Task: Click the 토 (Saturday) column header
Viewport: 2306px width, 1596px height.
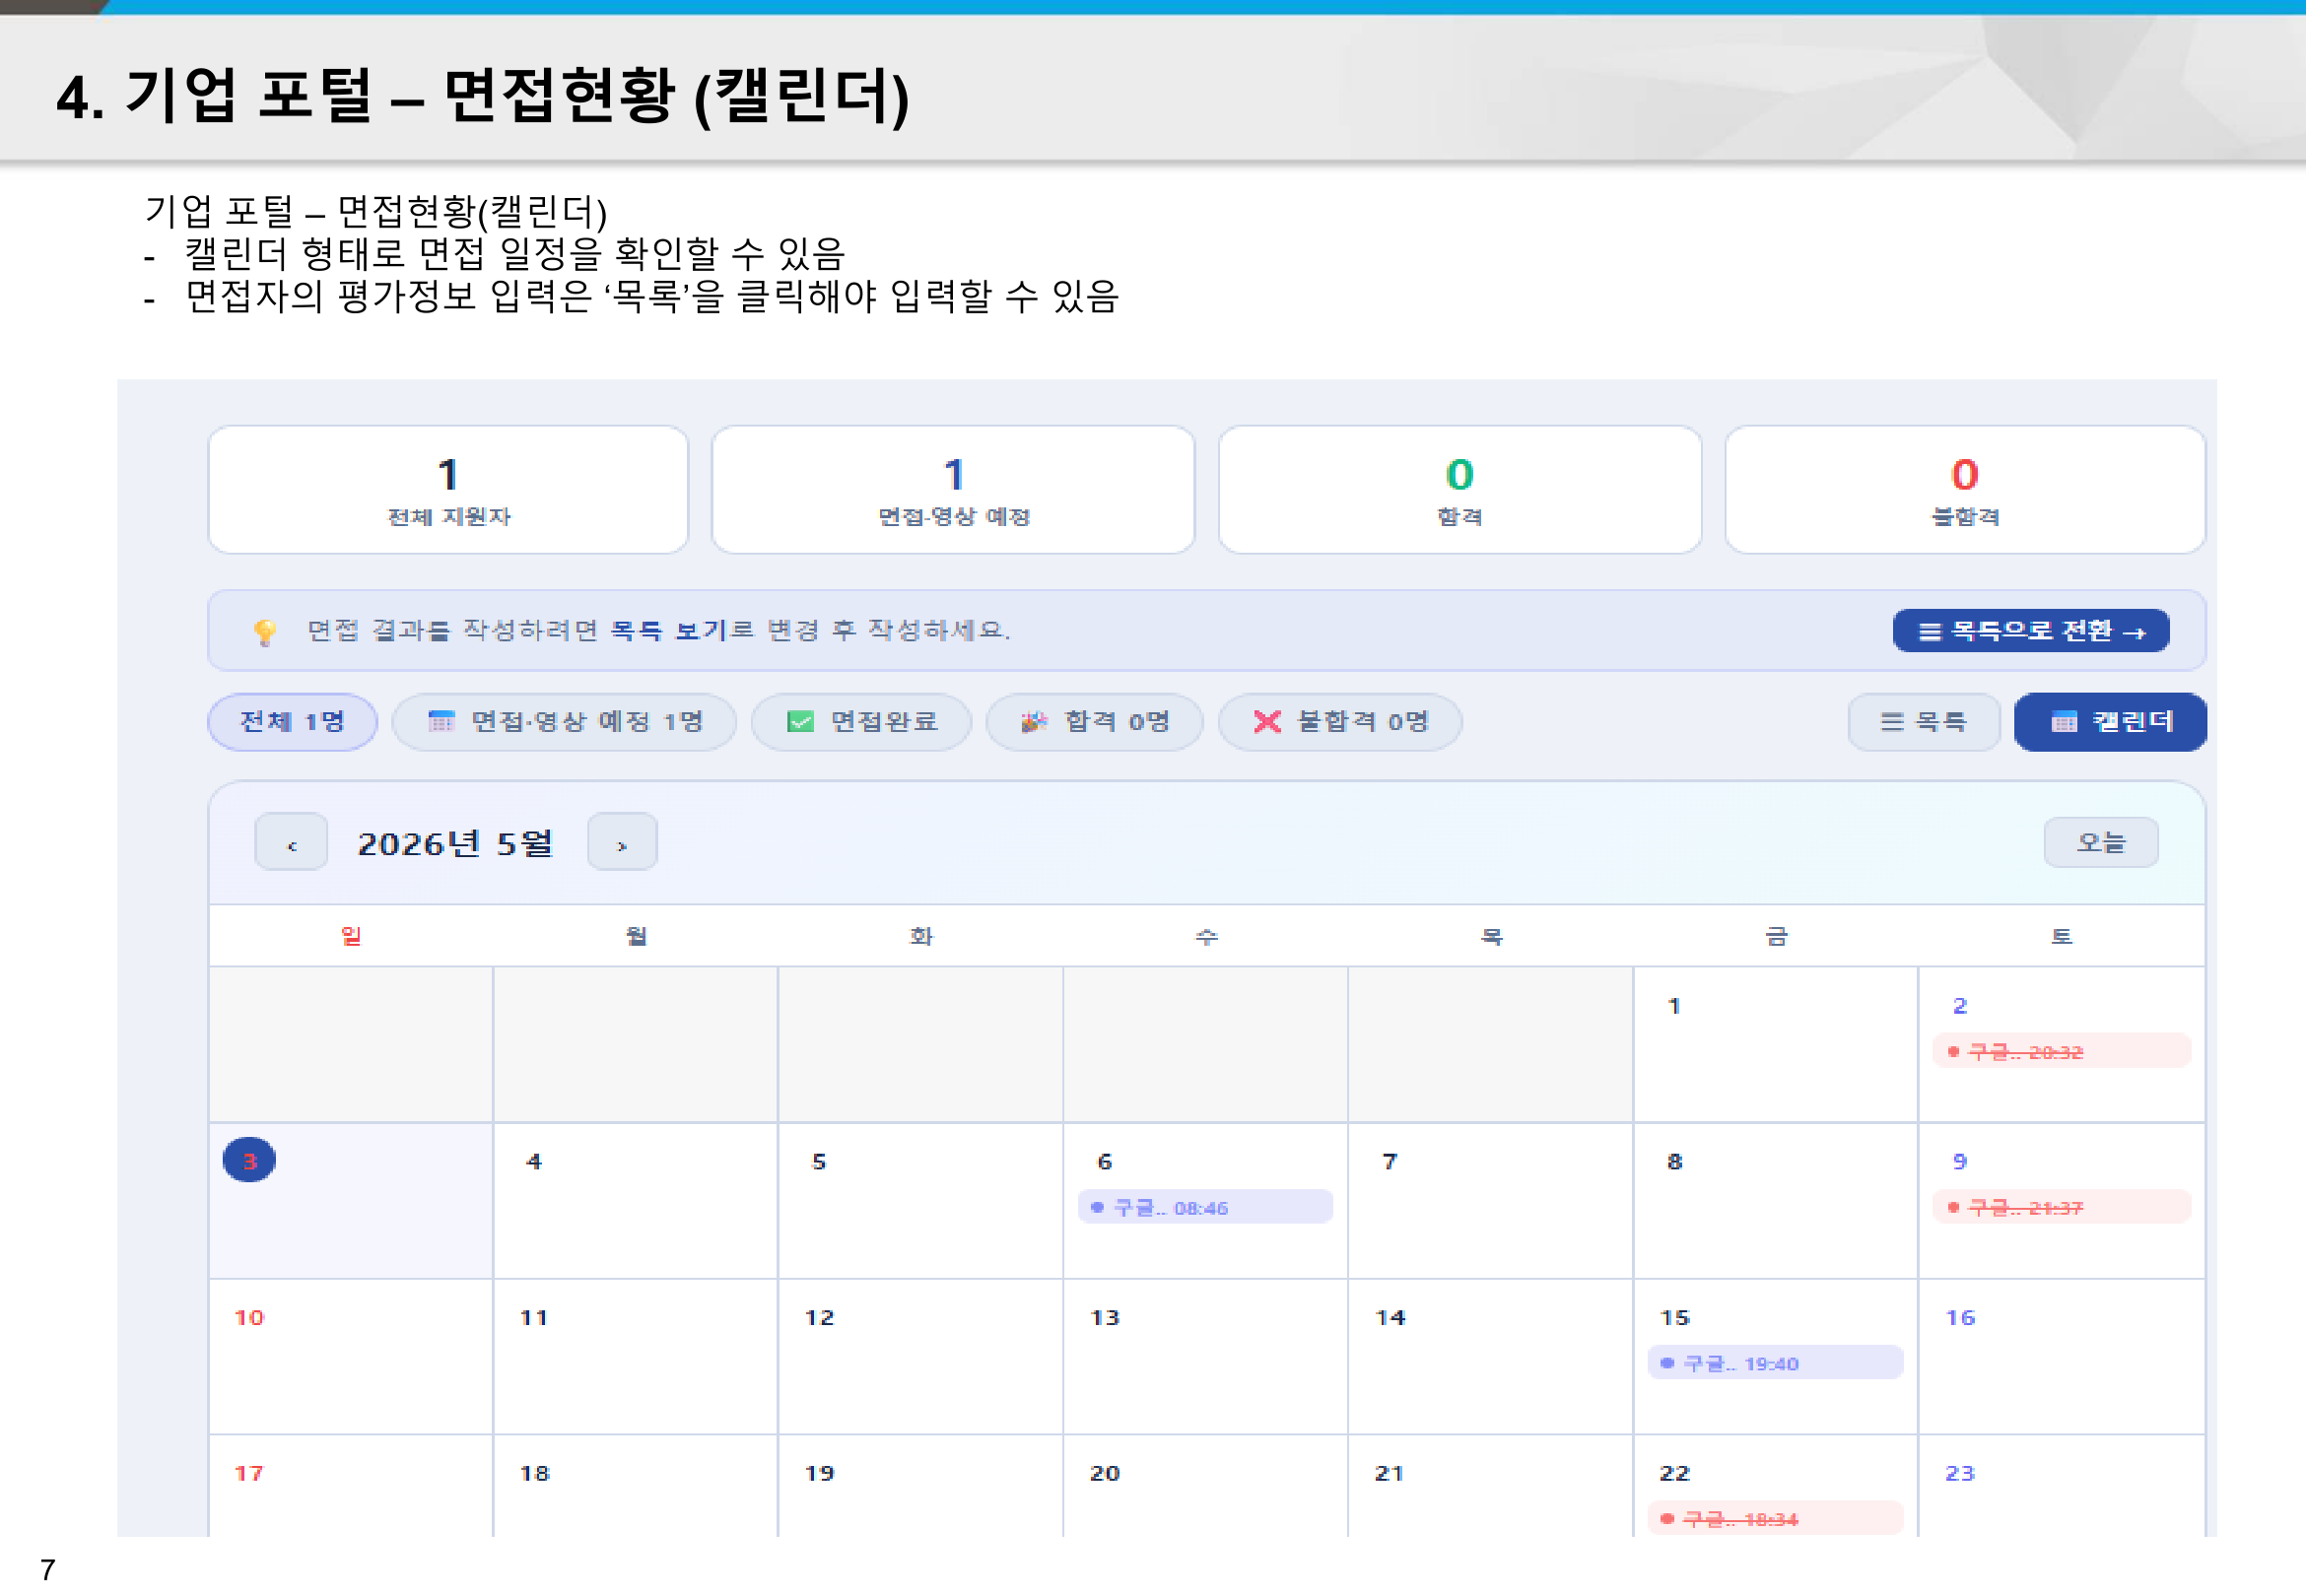Action: coord(2061,936)
